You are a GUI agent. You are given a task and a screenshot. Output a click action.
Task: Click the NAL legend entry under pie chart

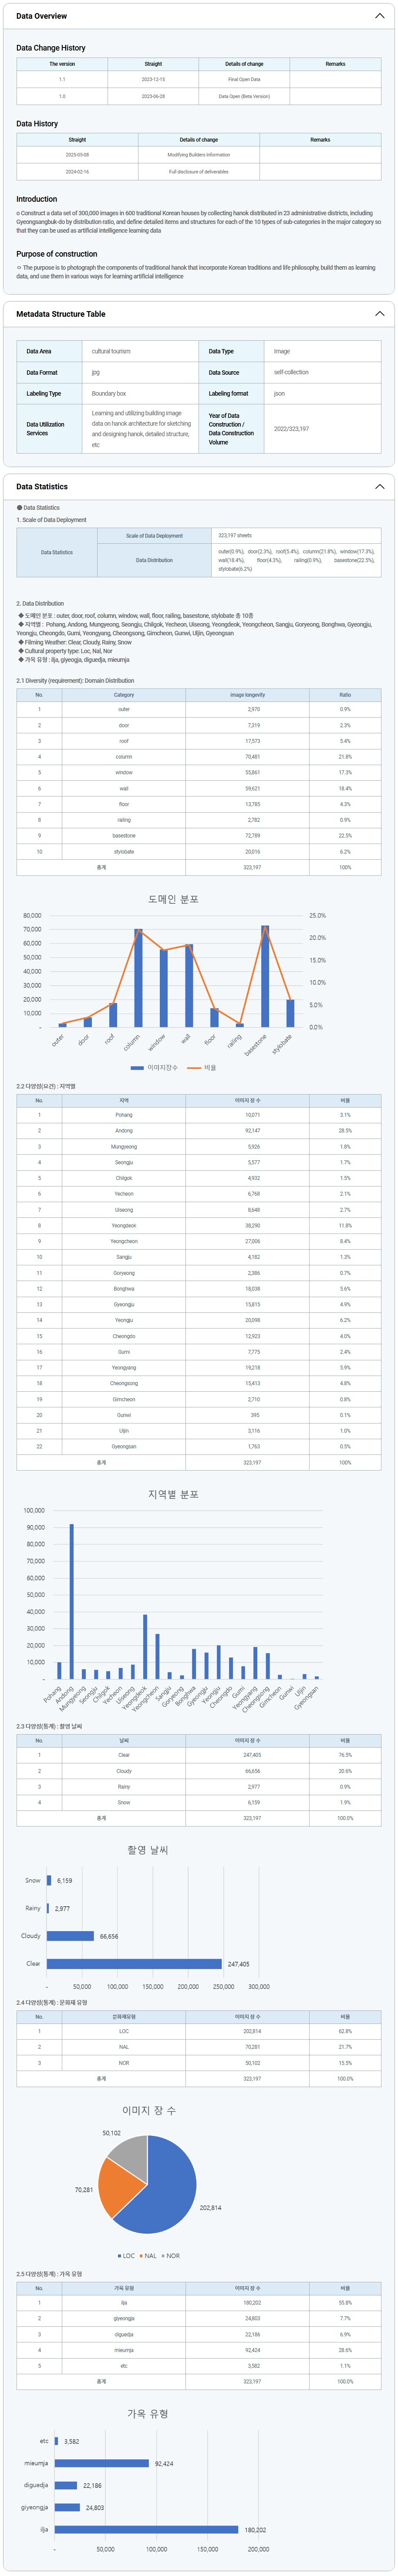pyautogui.click(x=149, y=2256)
